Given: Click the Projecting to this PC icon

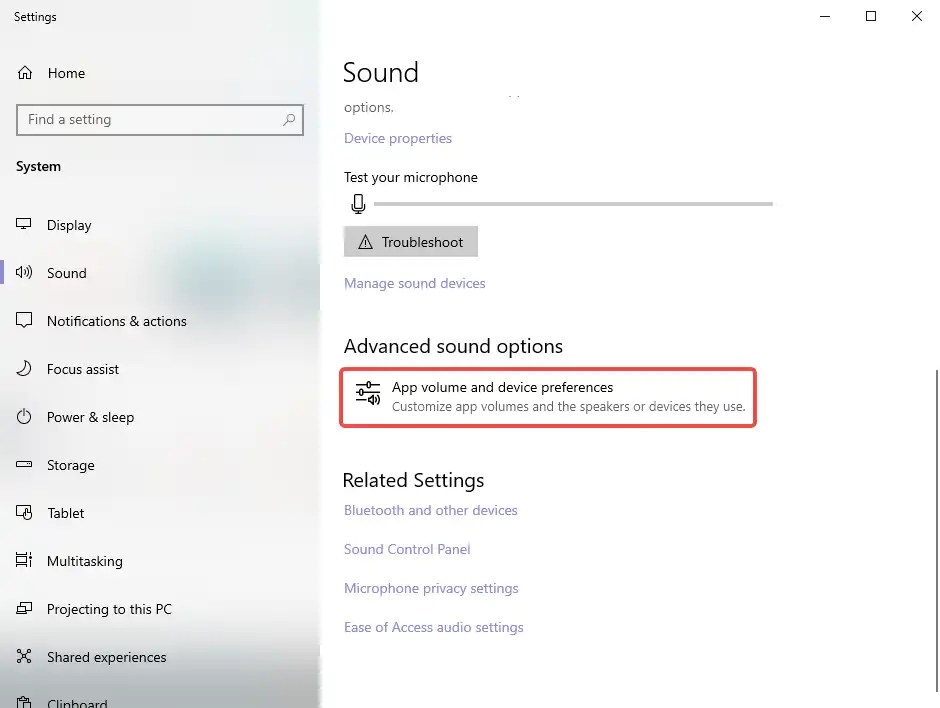Looking at the screenshot, I should [x=23, y=609].
